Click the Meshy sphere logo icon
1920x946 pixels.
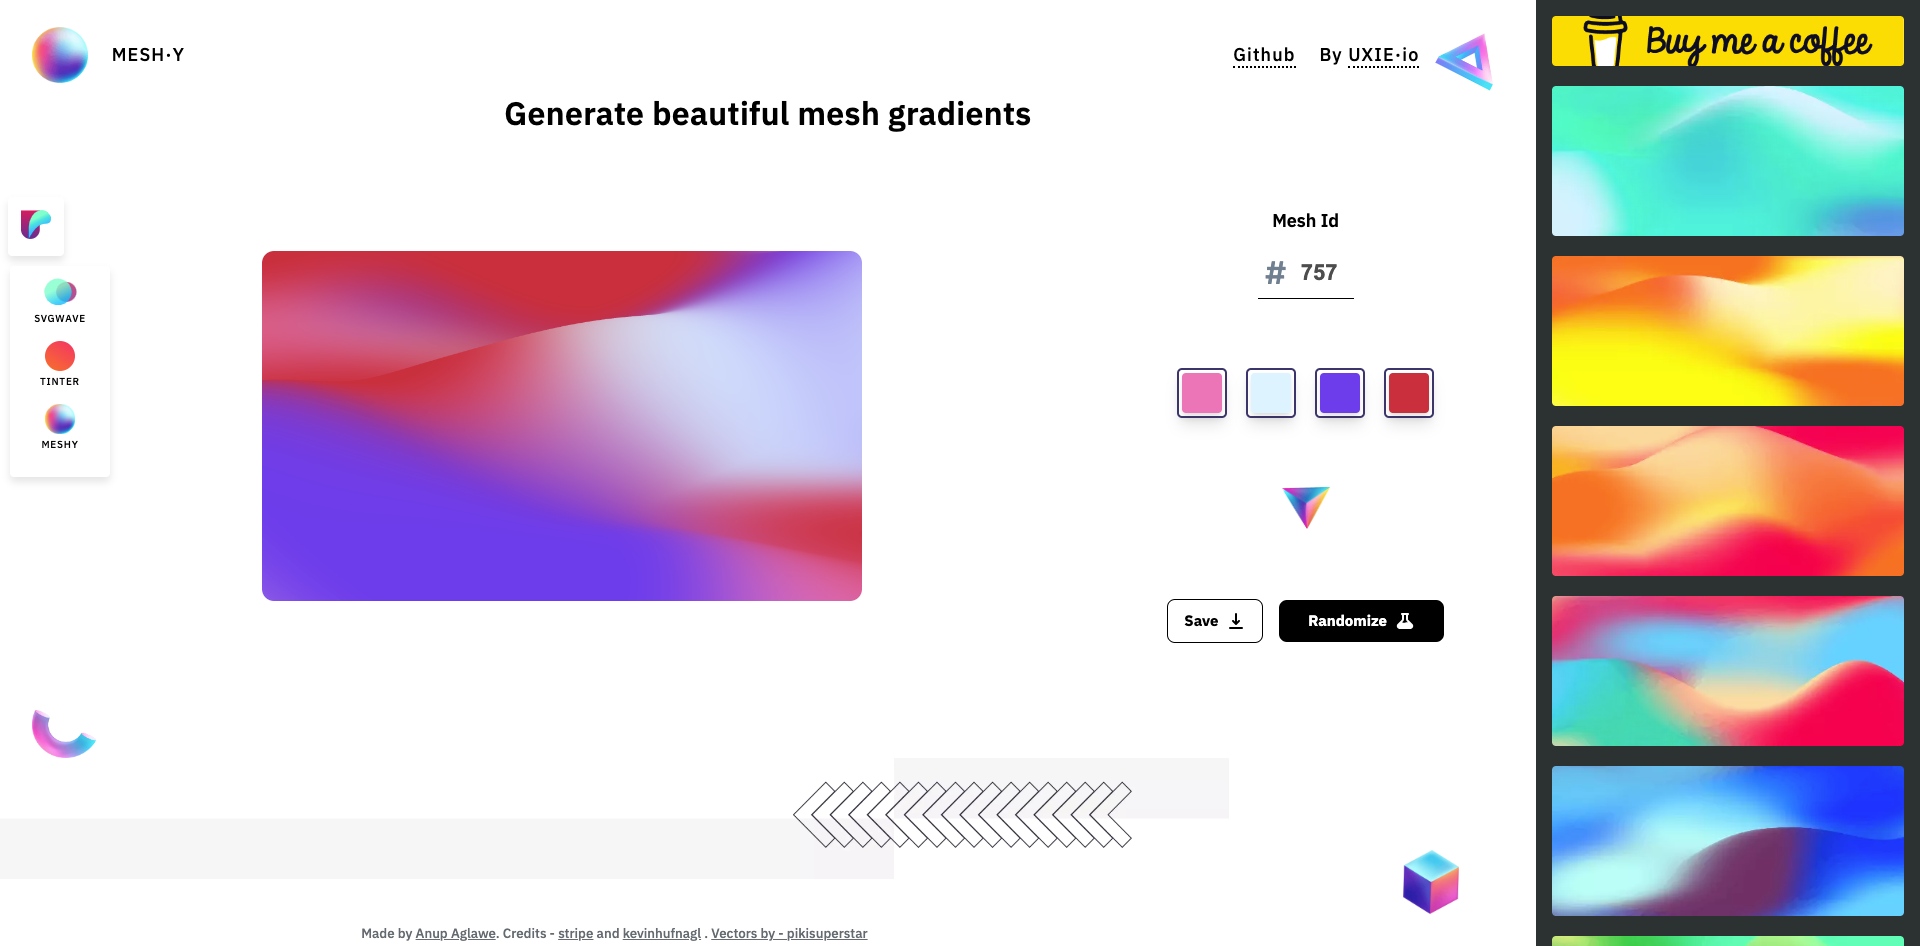coord(60,55)
